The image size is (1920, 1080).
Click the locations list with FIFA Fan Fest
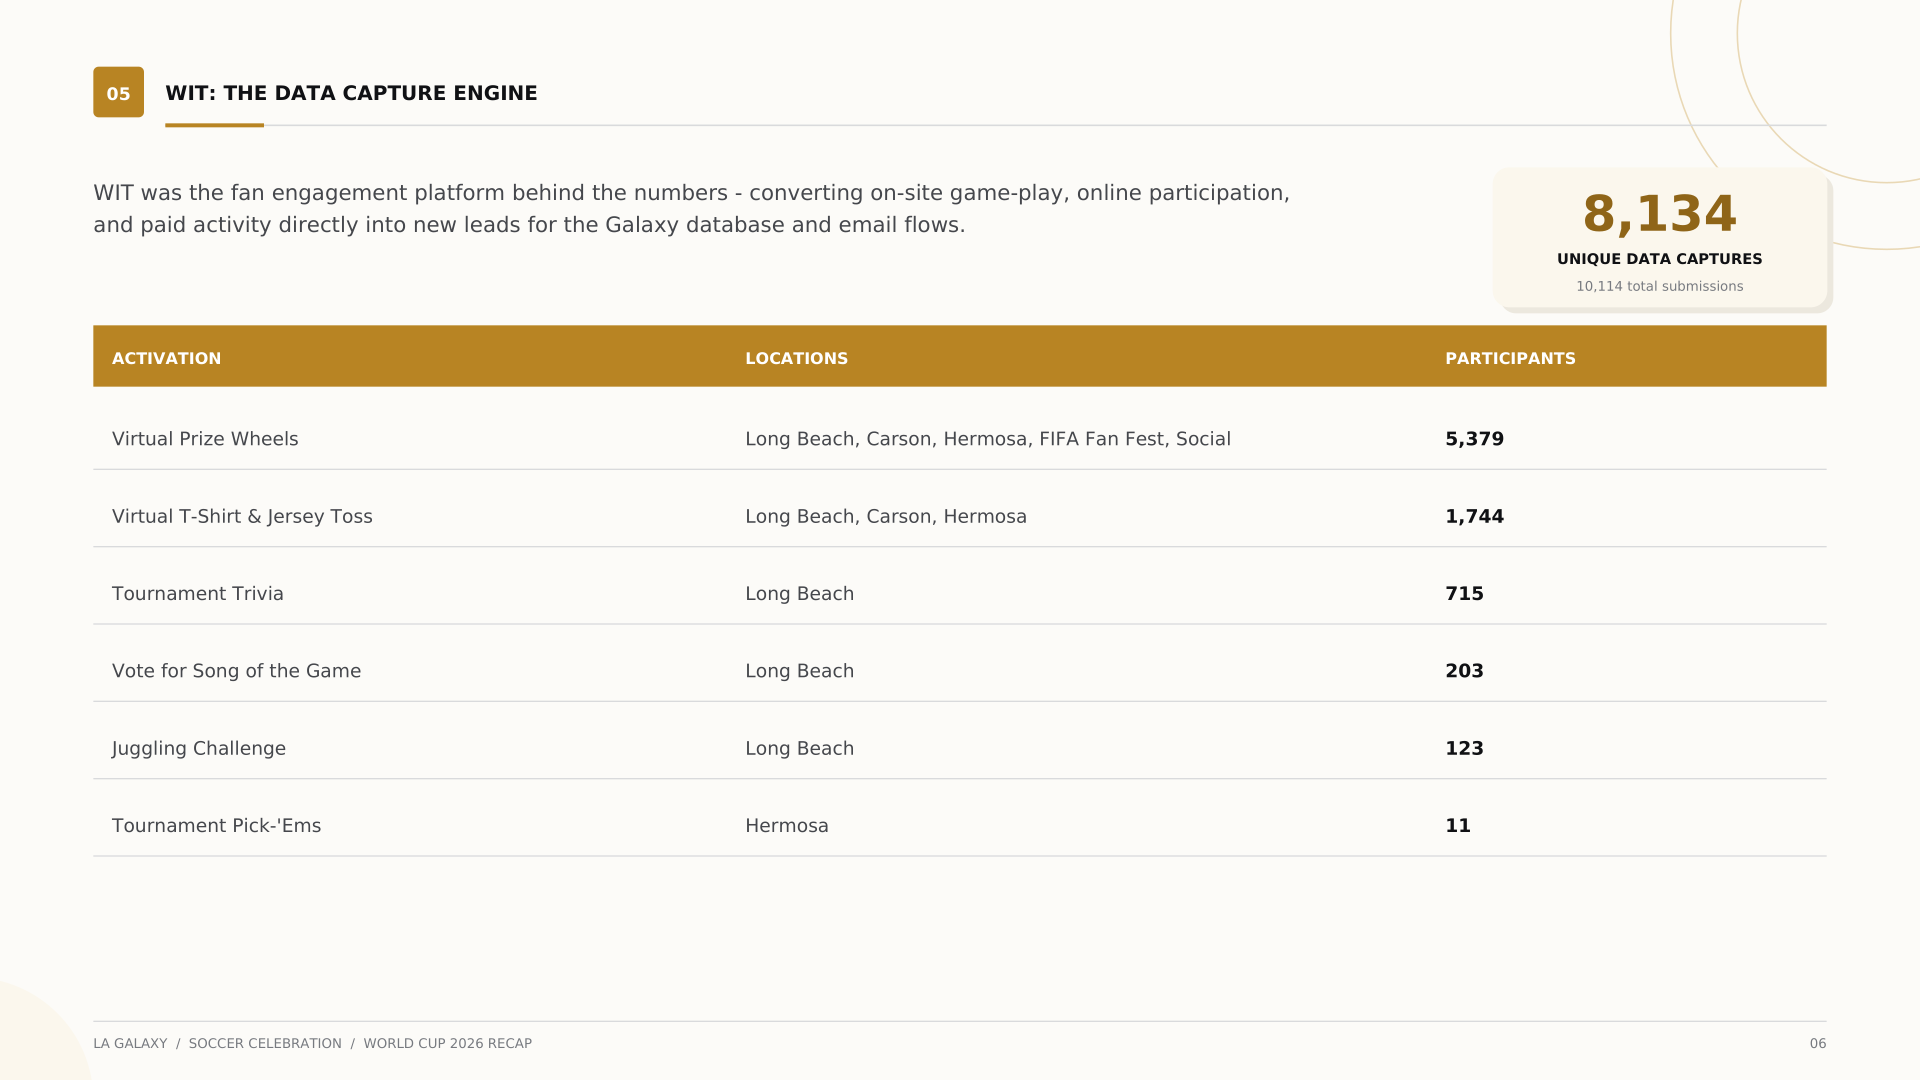click(x=988, y=439)
